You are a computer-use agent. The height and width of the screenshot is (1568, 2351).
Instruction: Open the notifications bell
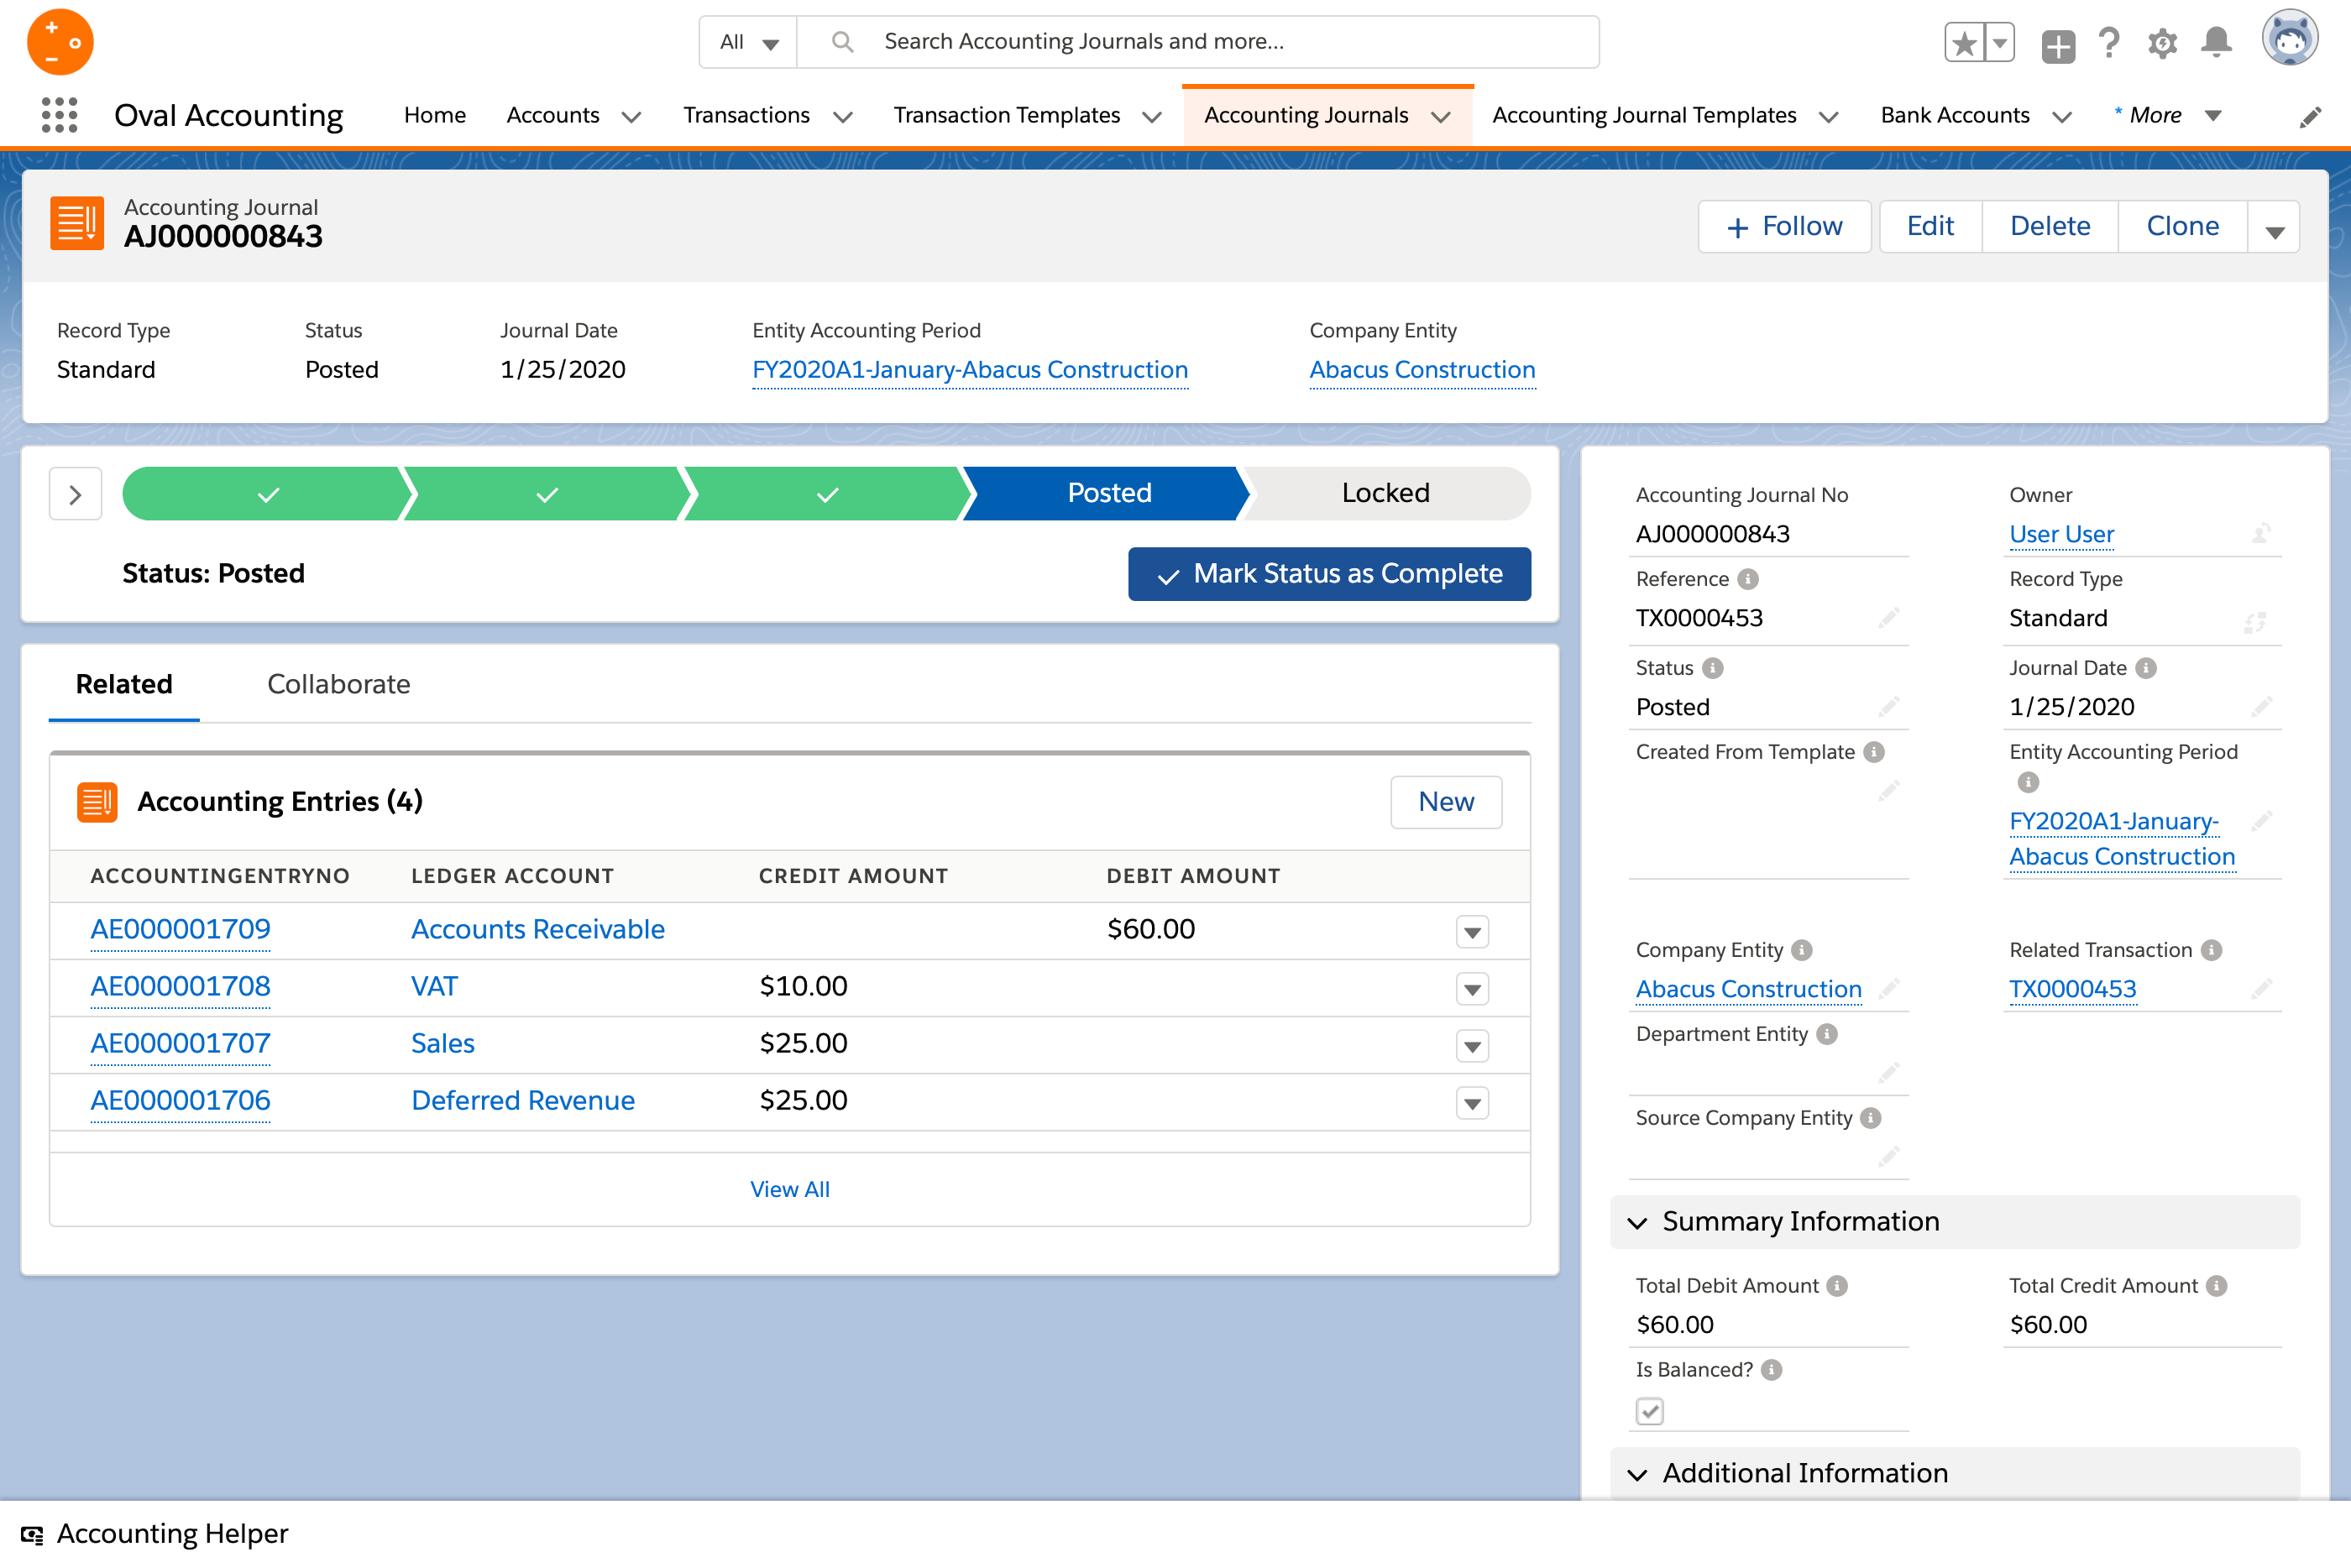[x=2216, y=43]
